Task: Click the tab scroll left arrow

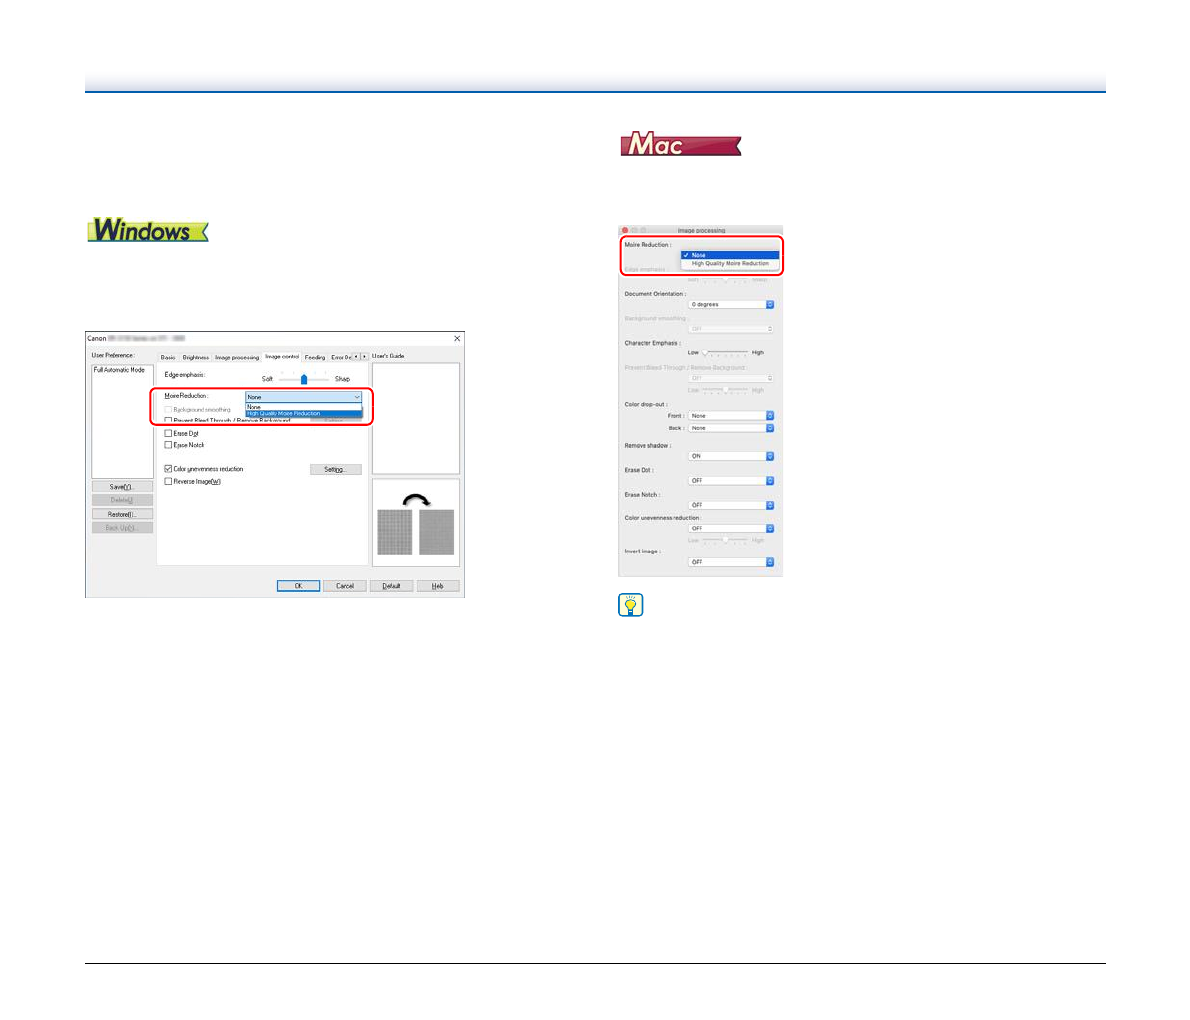Action: tap(356, 357)
